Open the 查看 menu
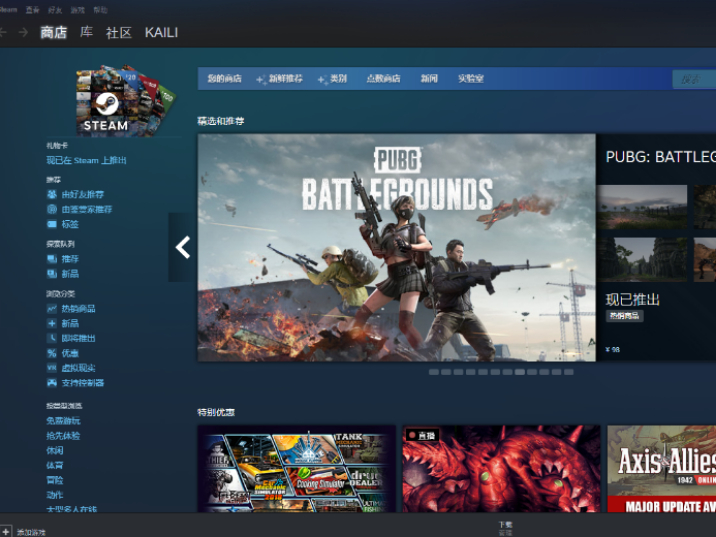This screenshot has height=537, width=716. [x=32, y=10]
